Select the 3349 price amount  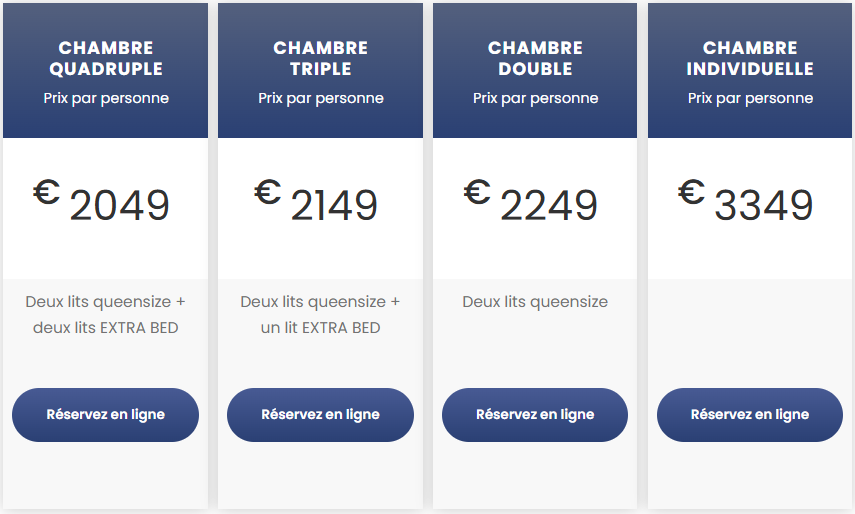tap(763, 206)
